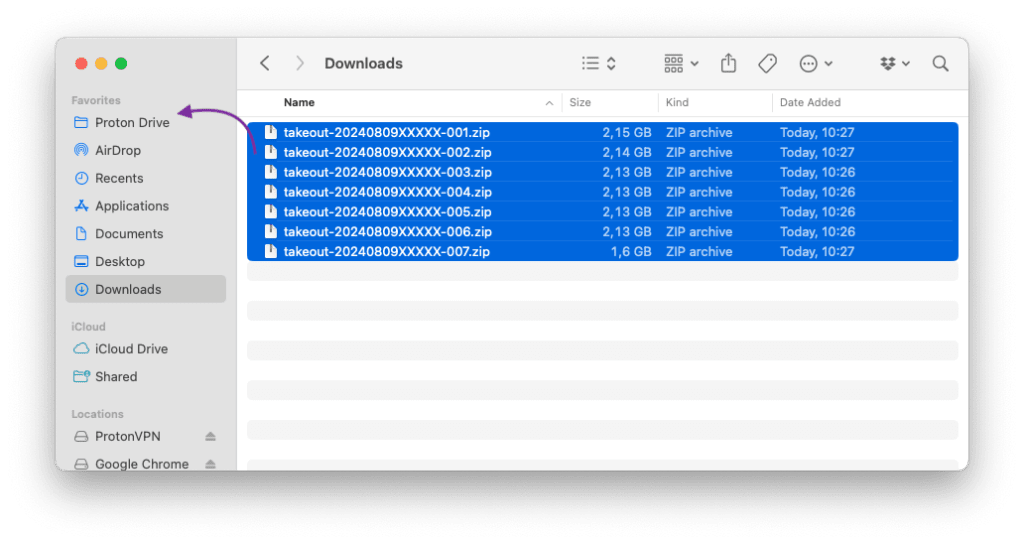Click the 2,14 GB size value
Image resolution: width=1024 pixels, height=544 pixels.
626,152
